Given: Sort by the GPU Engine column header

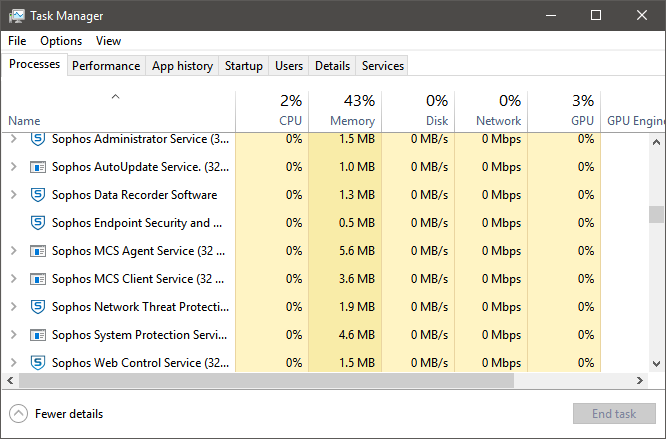Looking at the screenshot, I should (634, 112).
